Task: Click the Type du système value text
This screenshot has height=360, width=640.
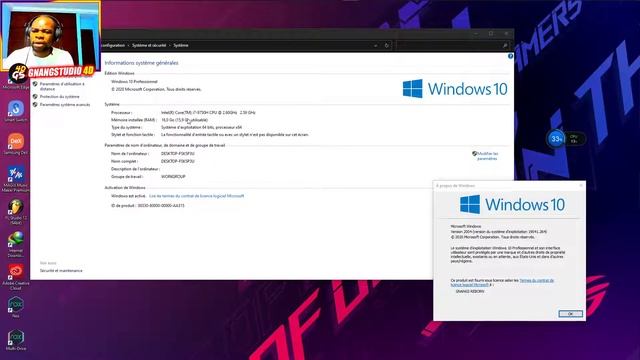Action: 202,127
